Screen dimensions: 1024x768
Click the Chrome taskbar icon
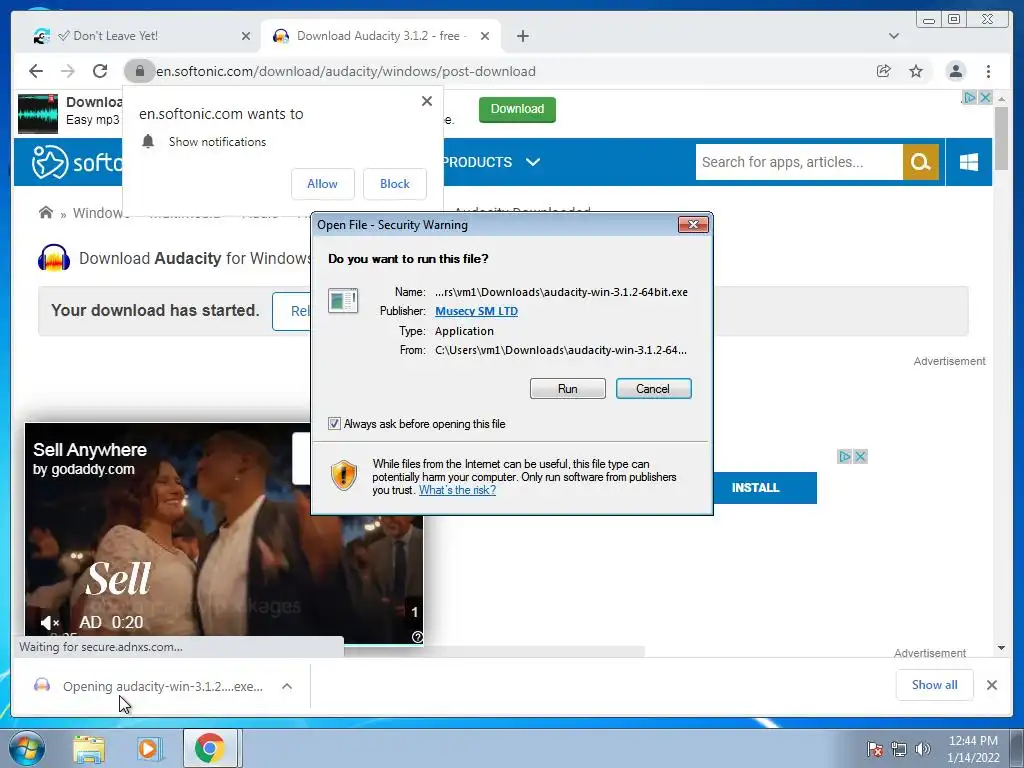(210, 748)
